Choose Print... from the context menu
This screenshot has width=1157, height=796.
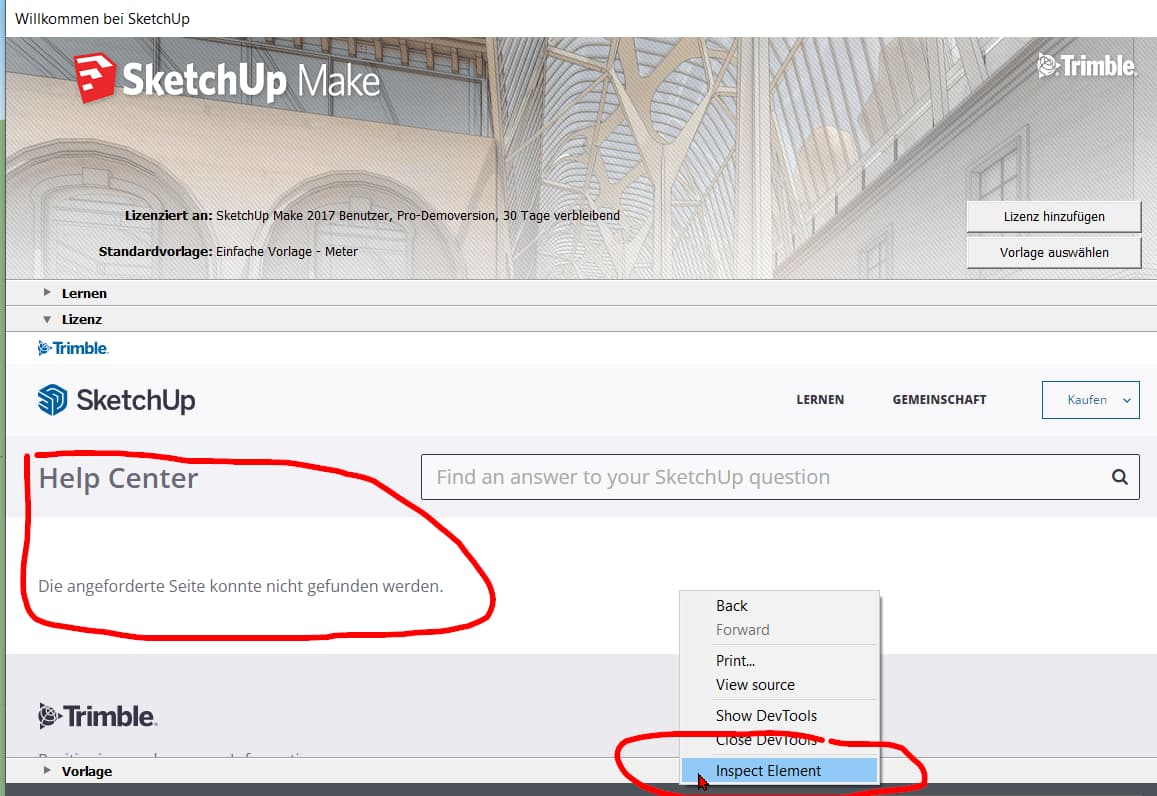(779, 660)
